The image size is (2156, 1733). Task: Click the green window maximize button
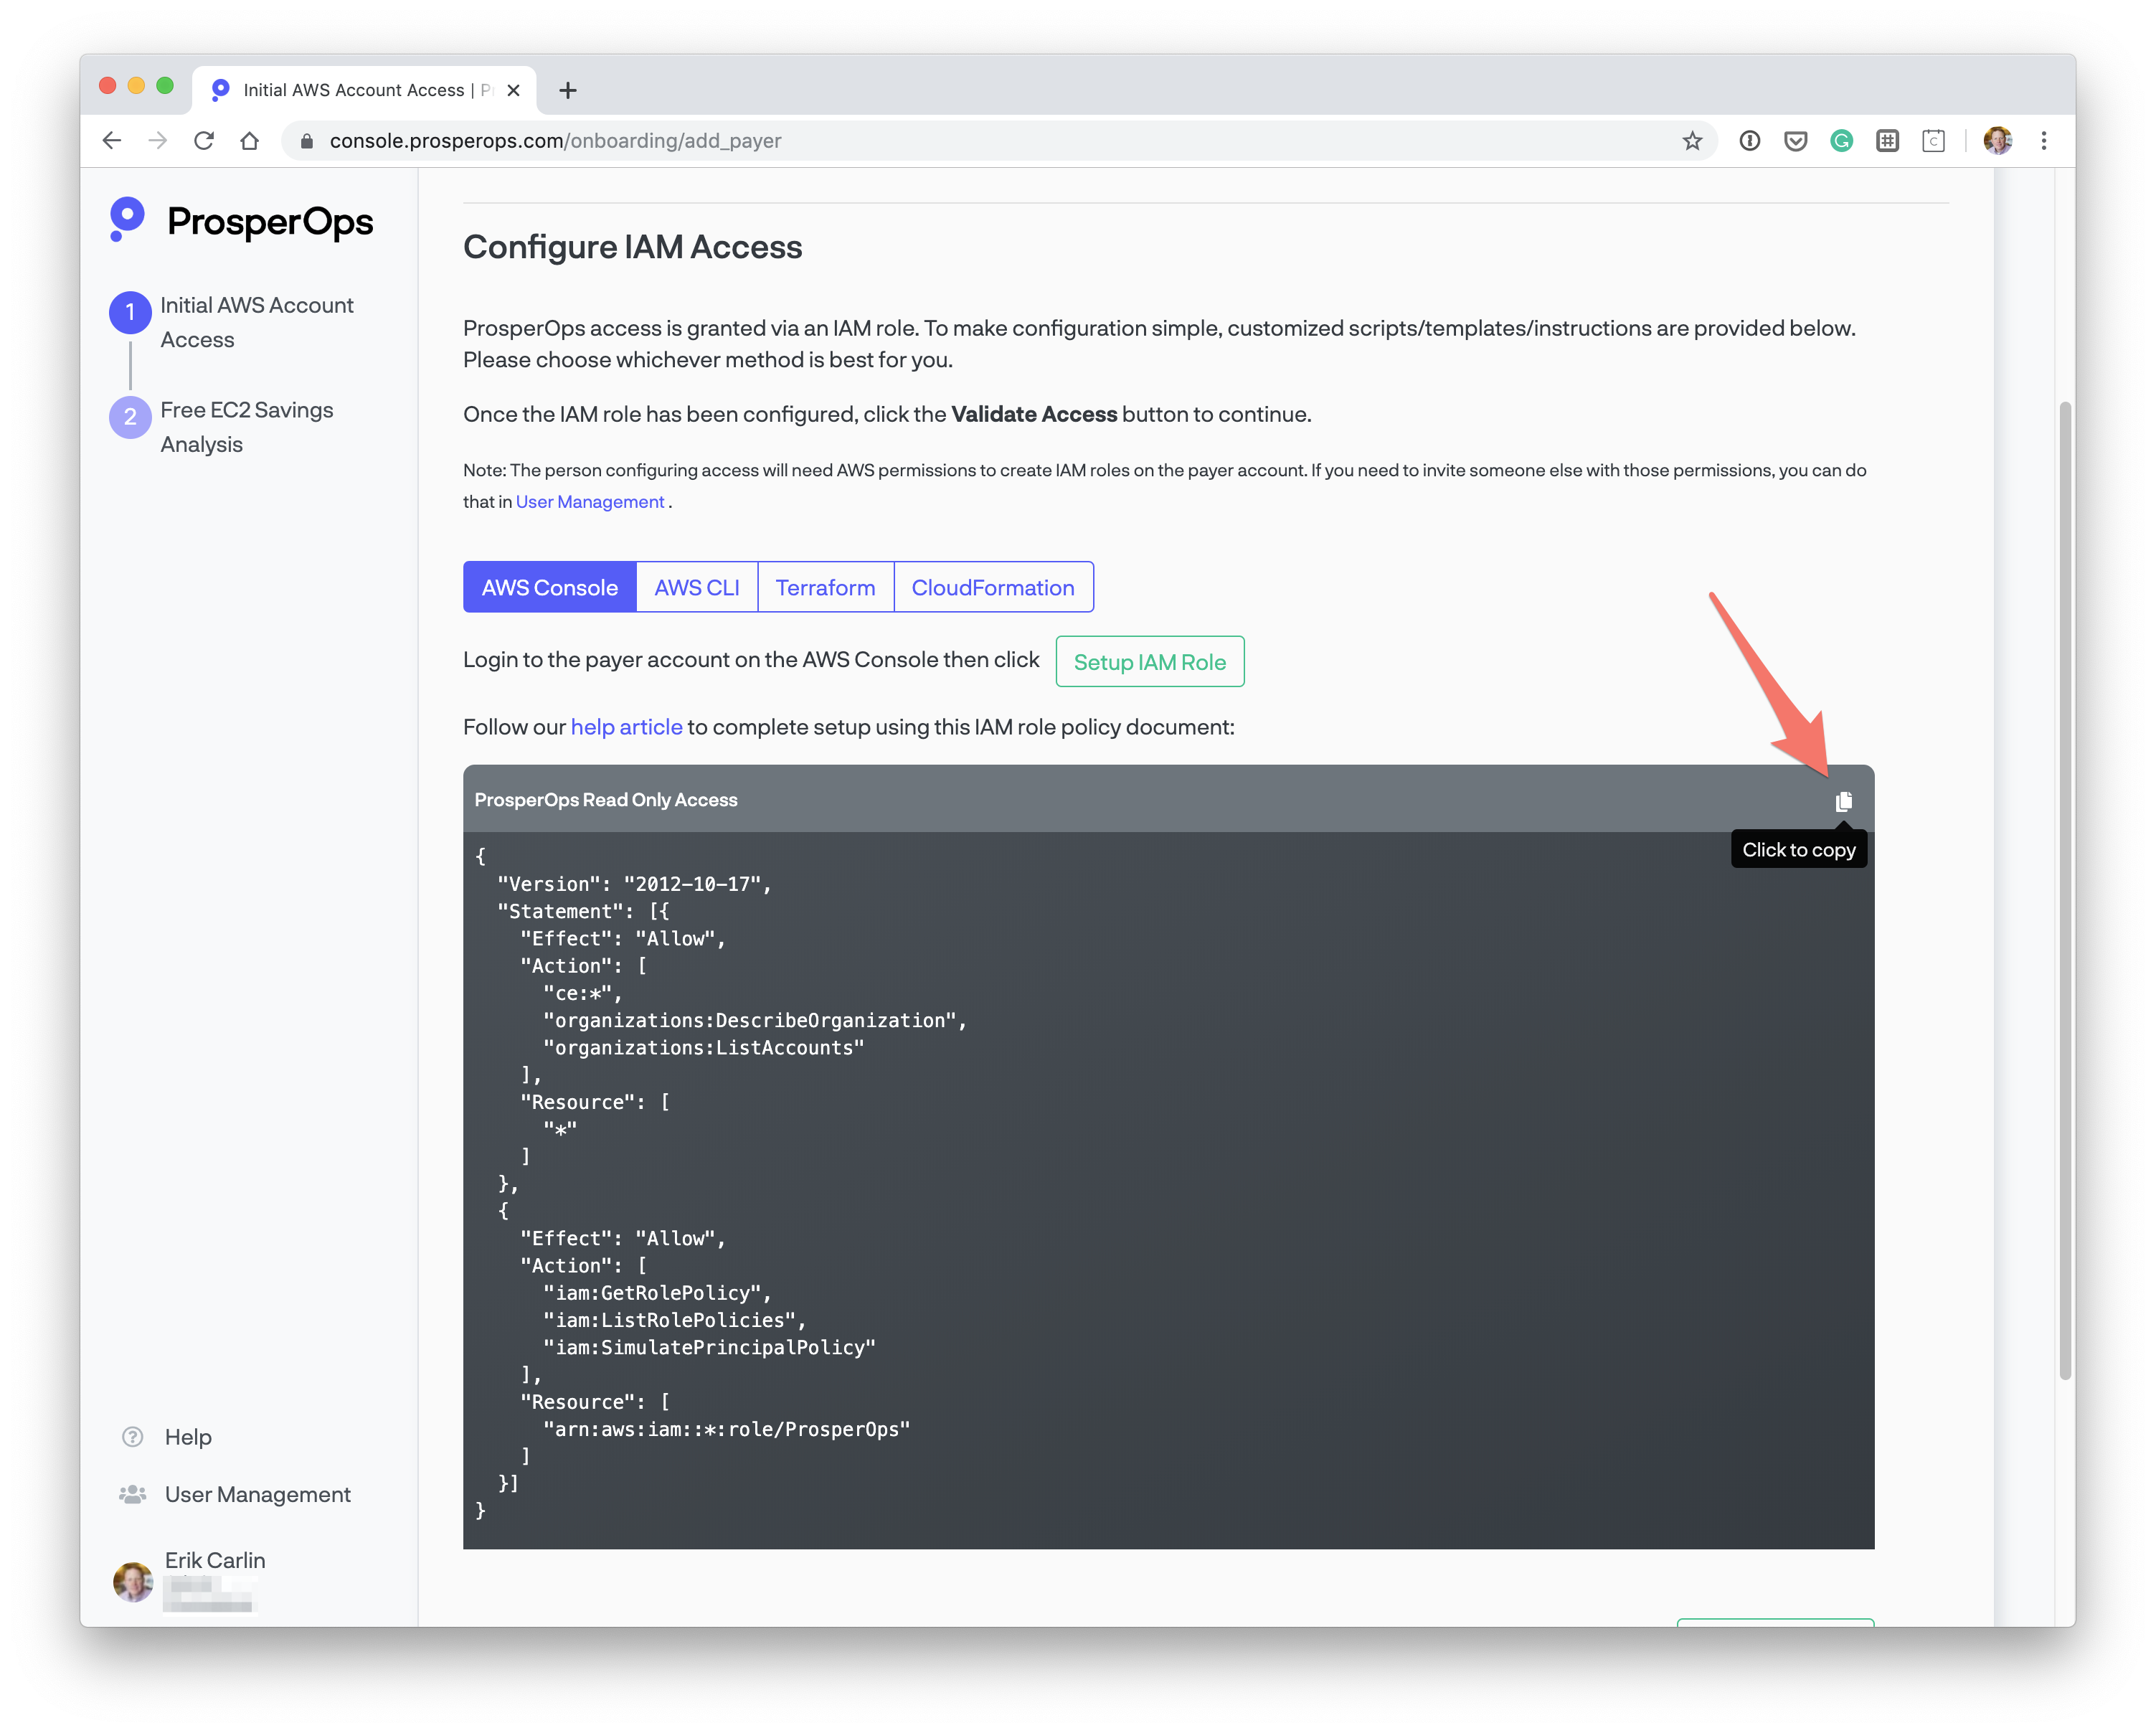pyautogui.click(x=165, y=86)
